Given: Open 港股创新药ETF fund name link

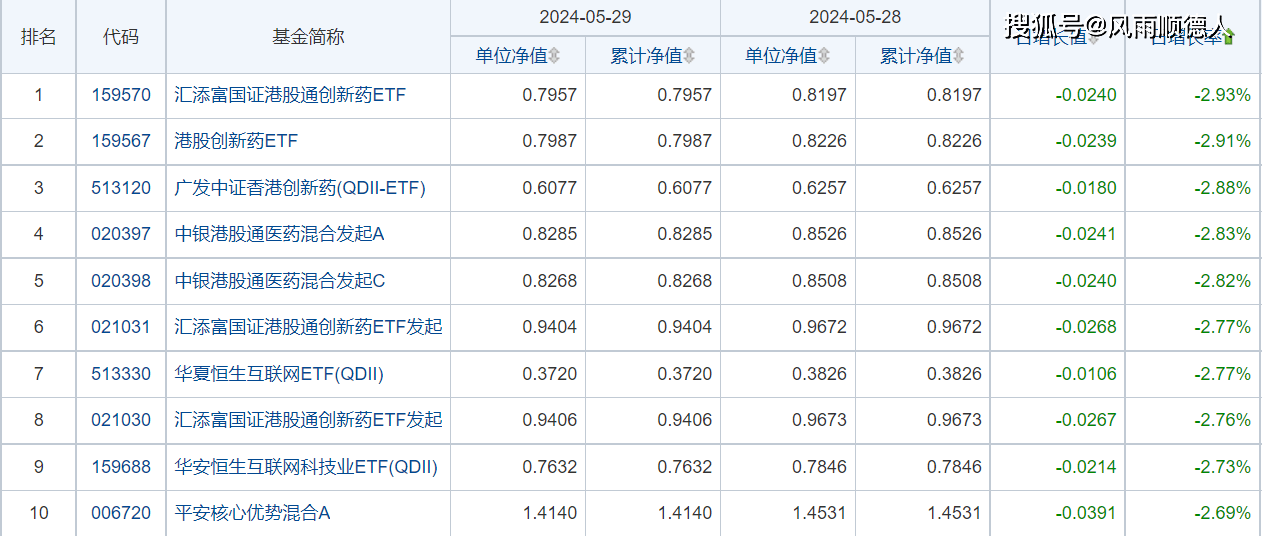Looking at the screenshot, I should coord(237,142).
